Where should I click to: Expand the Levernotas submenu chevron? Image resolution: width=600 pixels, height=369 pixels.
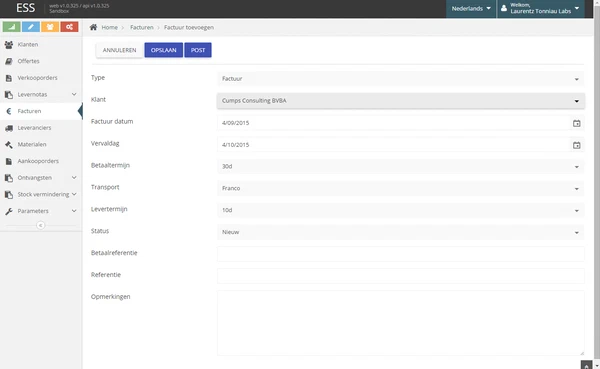pos(74,94)
